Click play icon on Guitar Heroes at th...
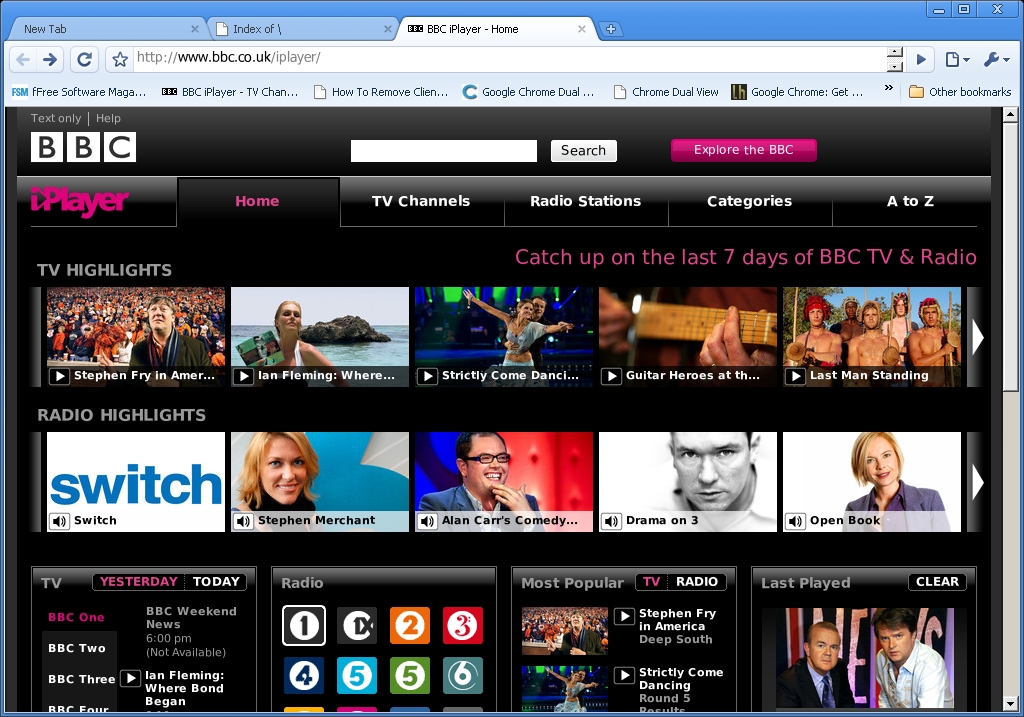This screenshot has width=1024, height=717. [612, 376]
